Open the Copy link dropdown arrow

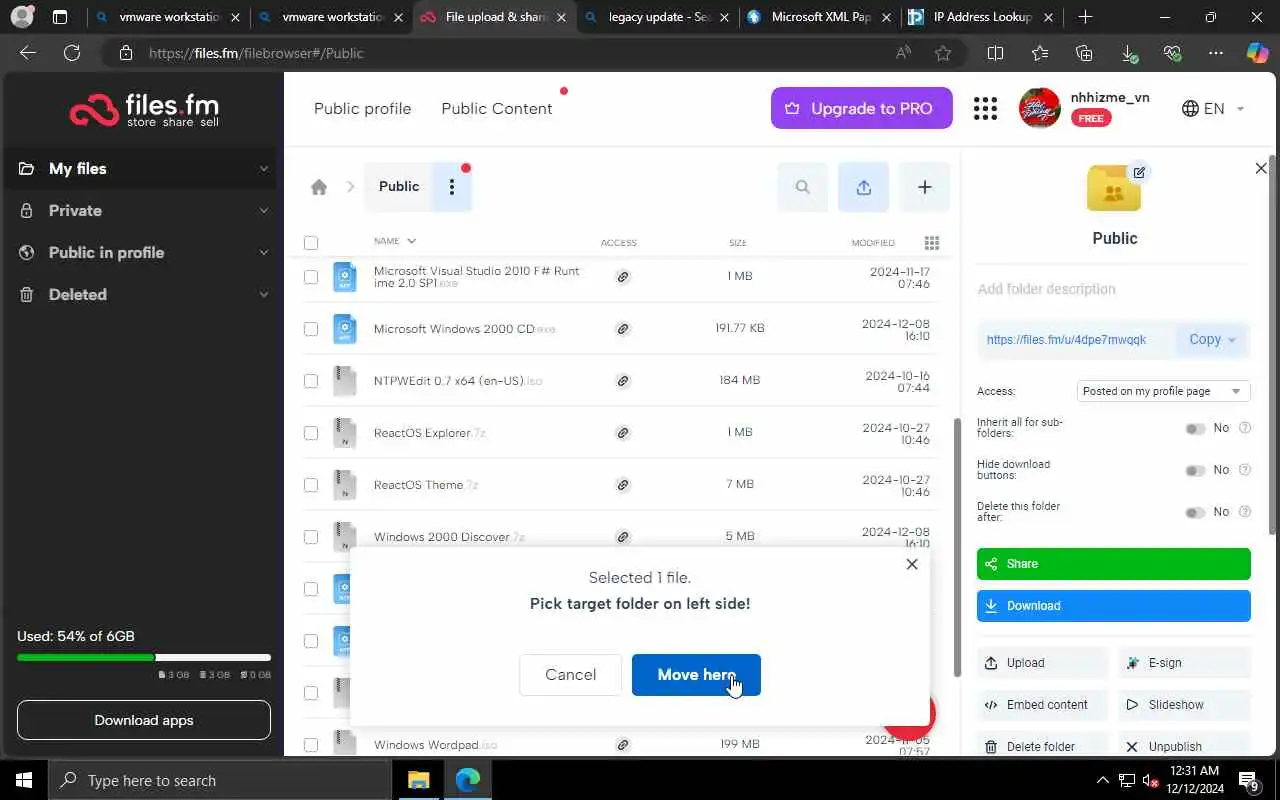point(1232,340)
